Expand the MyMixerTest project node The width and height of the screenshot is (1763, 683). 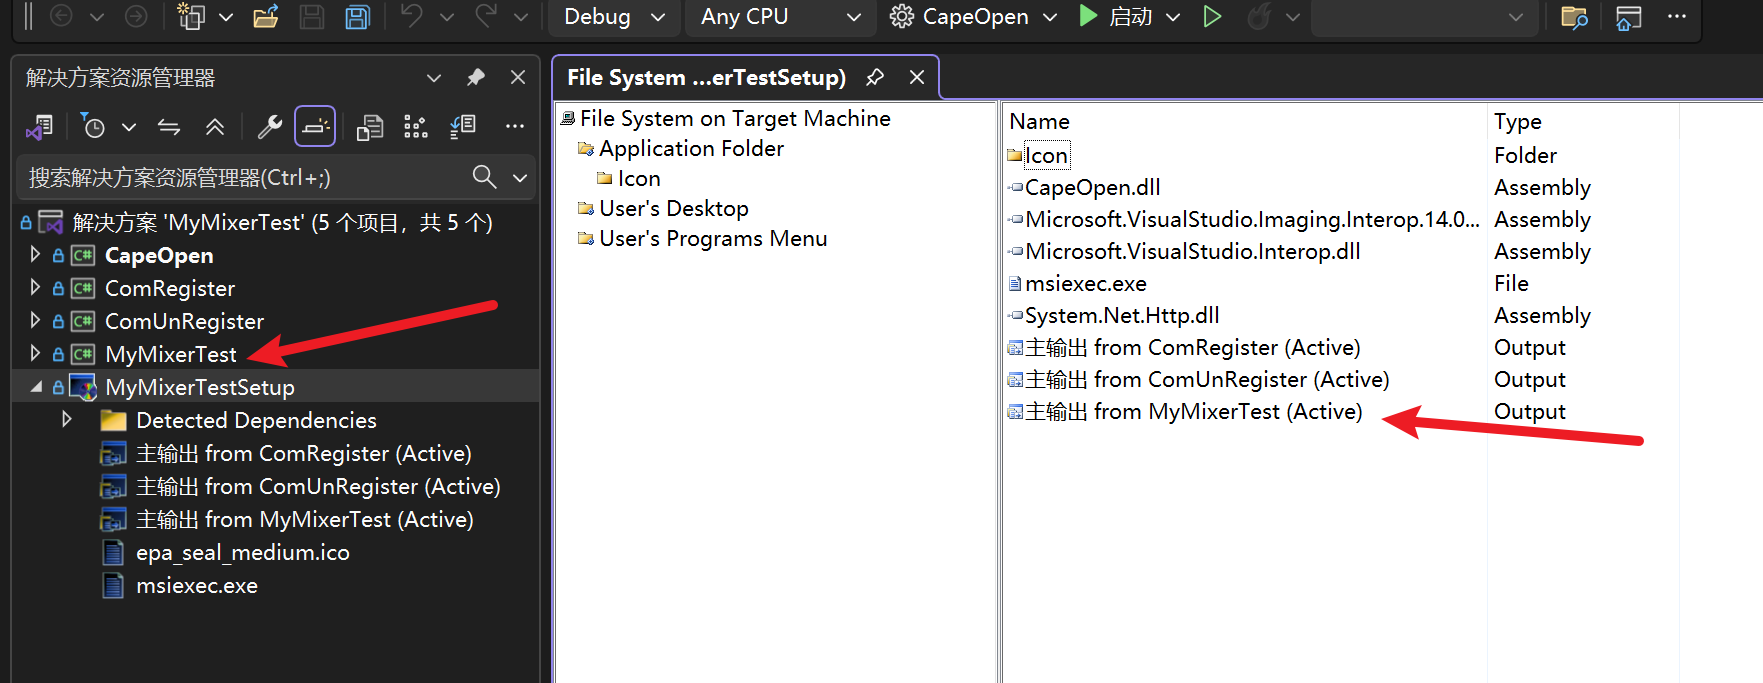[35, 353]
